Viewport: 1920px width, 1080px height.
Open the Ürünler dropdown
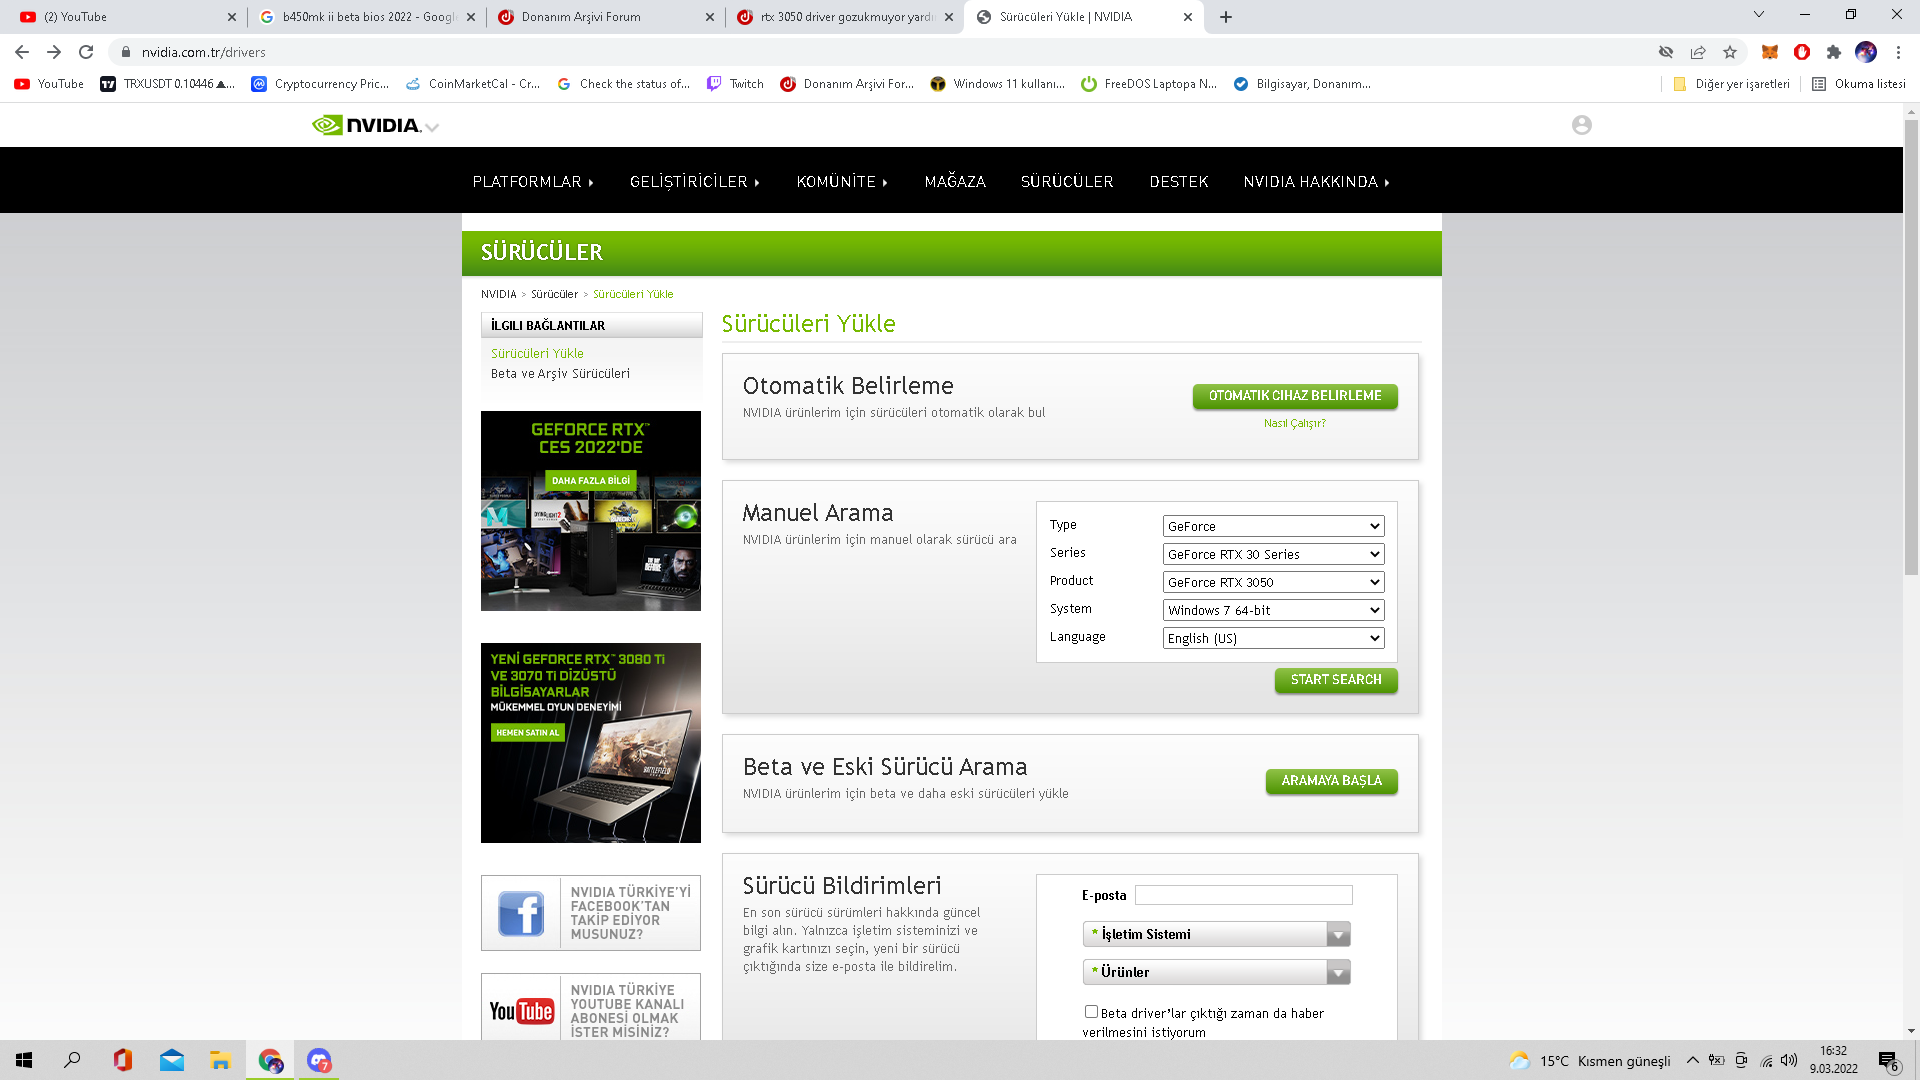pyautogui.click(x=1216, y=972)
